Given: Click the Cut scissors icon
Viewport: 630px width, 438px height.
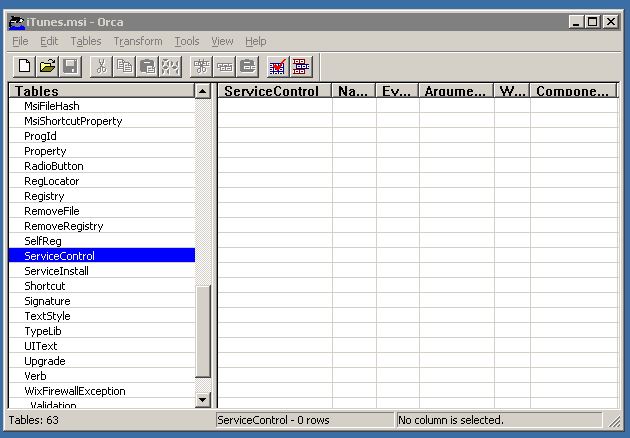Looking at the screenshot, I should (x=101, y=66).
